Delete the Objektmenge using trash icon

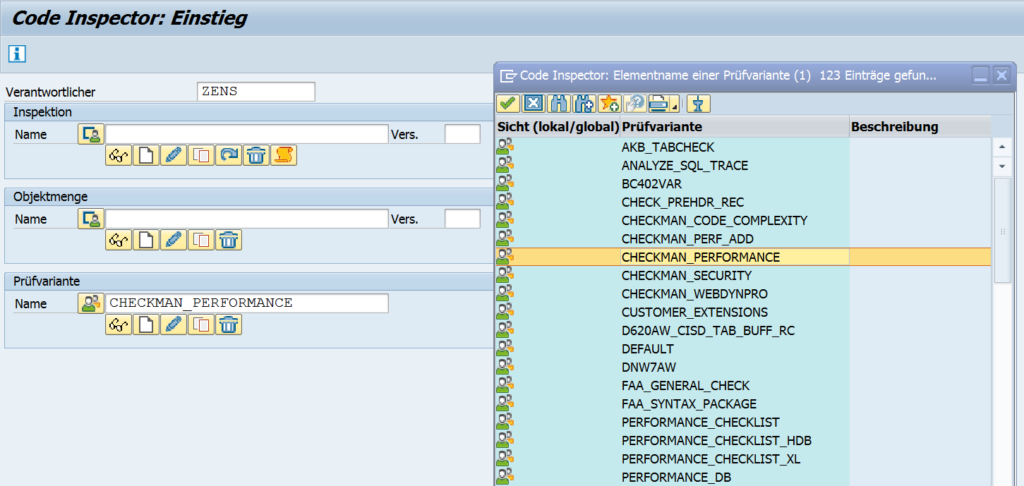pos(229,240)
